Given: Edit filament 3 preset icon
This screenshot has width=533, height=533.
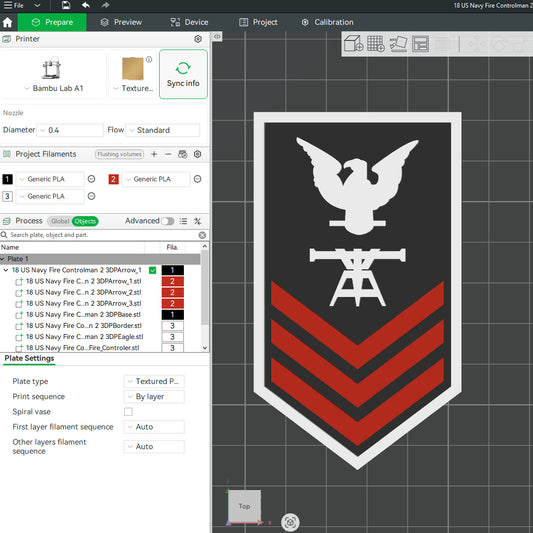Looking at the screenshot, I should tap(91, 196).
